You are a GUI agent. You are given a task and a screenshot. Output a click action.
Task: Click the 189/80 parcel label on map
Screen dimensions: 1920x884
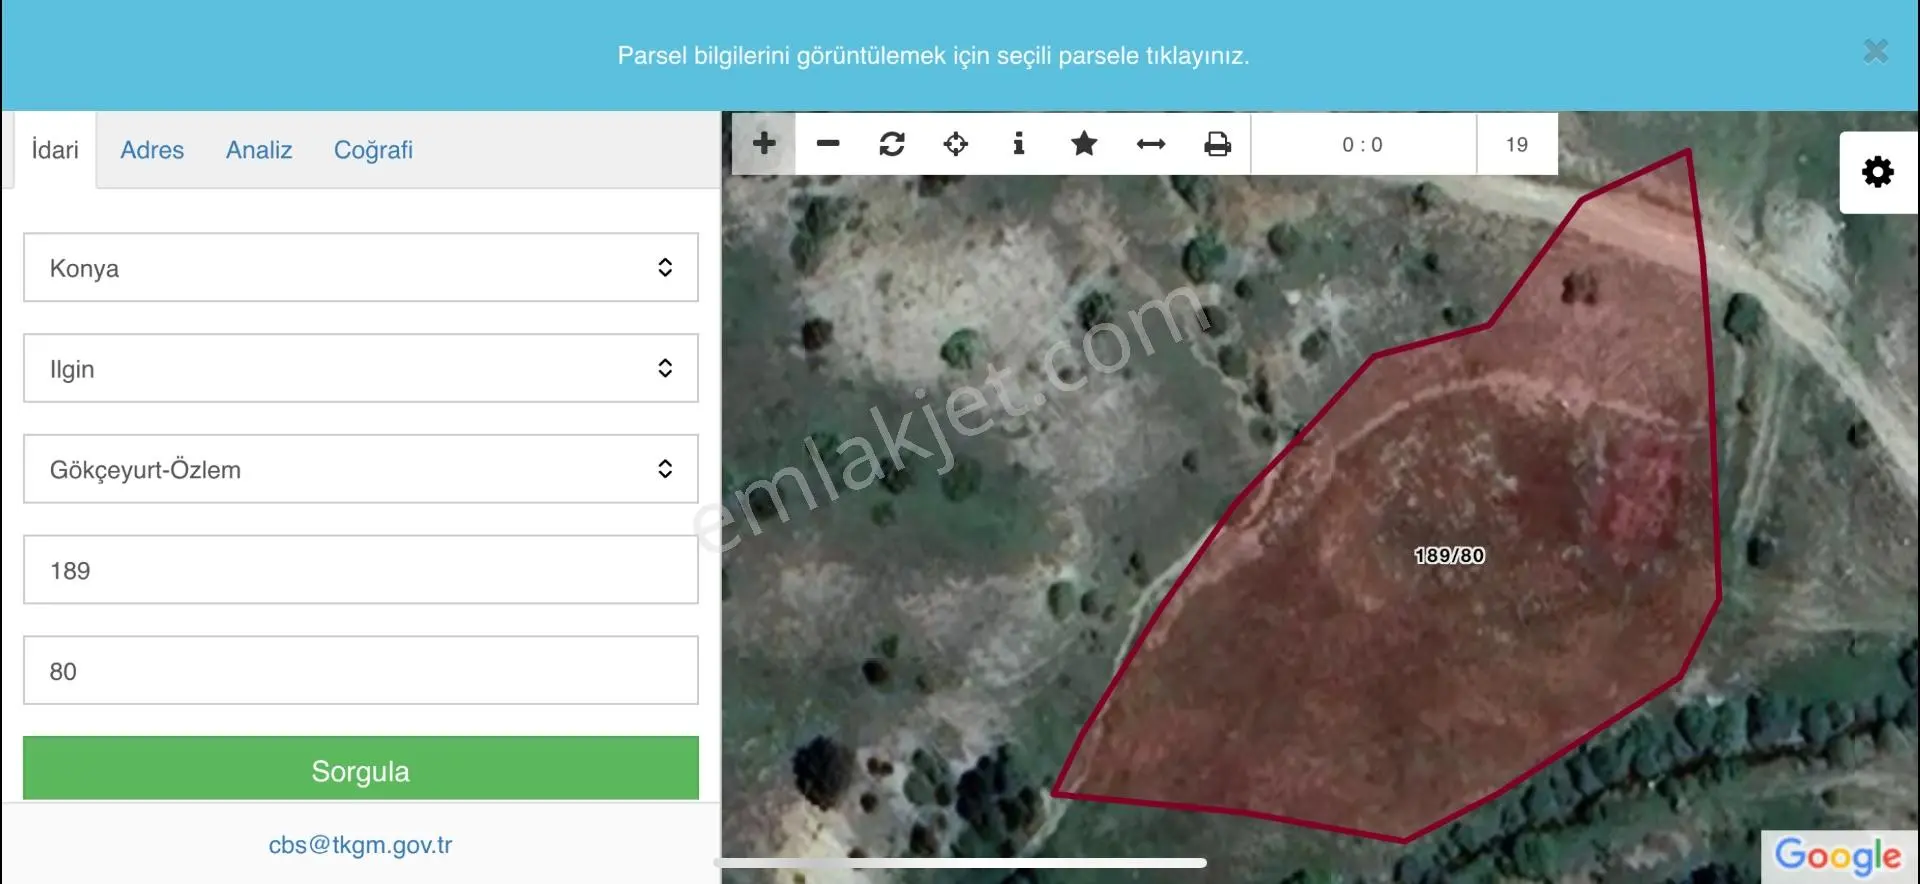coord(1449,555)
